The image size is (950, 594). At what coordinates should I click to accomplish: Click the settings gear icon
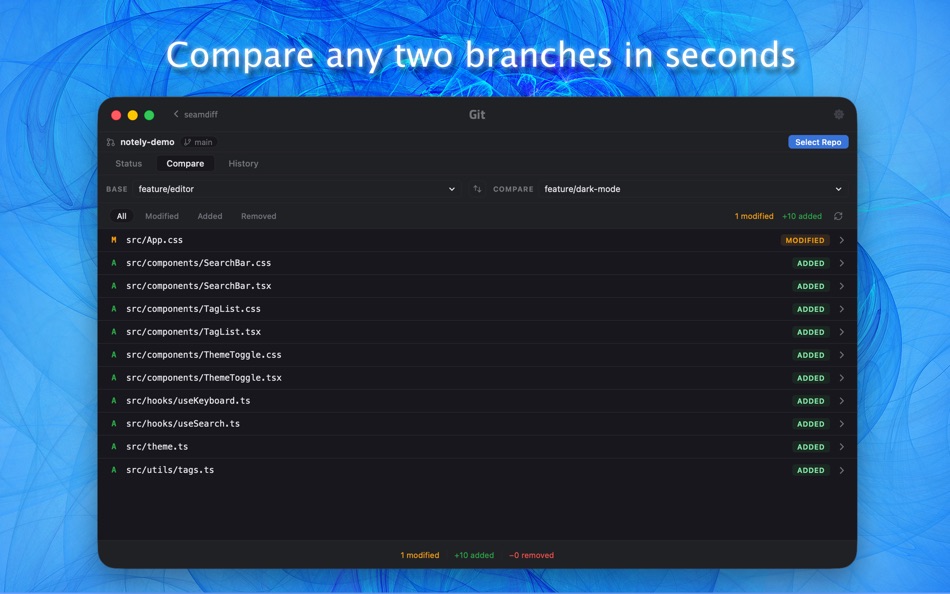[839, 114]
